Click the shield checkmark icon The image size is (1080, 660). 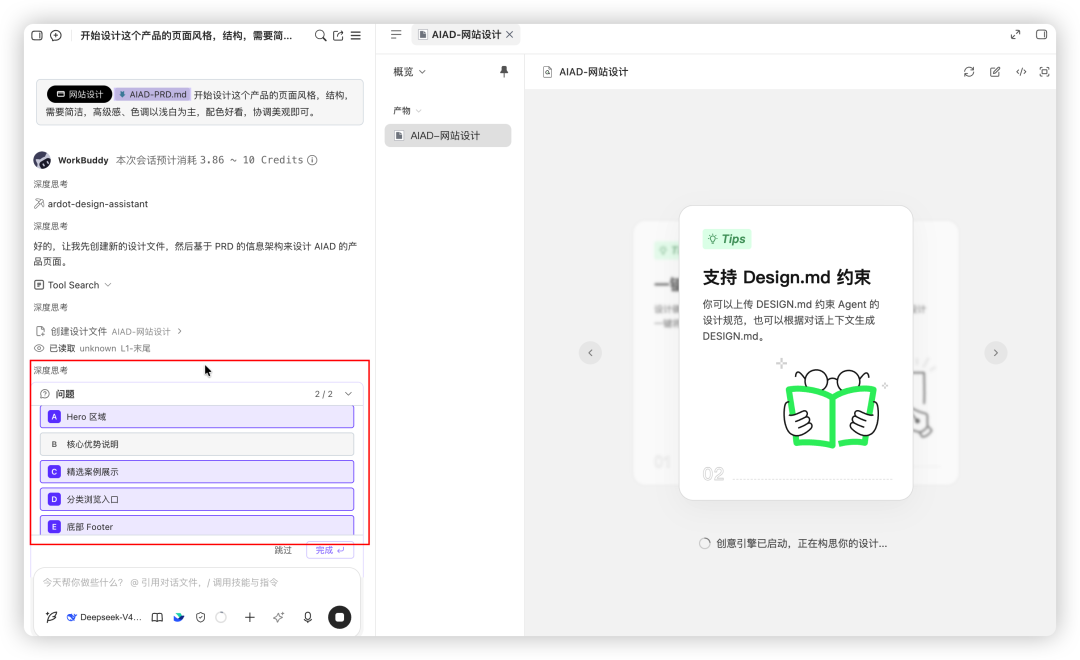(x=200, y=617)
